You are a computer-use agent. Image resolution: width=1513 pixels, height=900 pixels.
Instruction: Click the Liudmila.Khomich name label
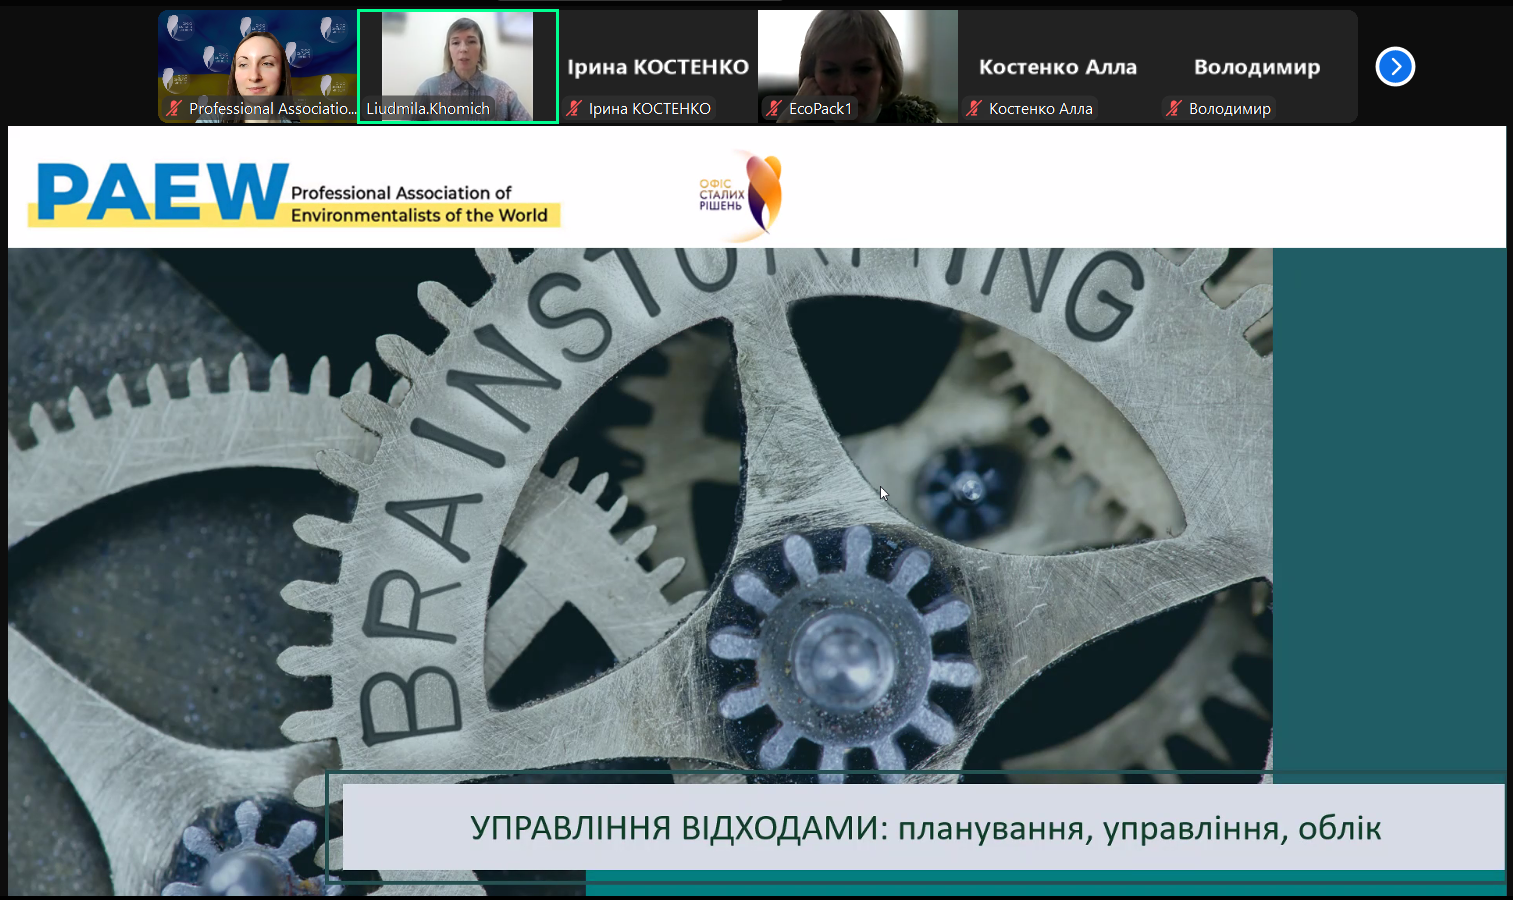pos(428,108)
